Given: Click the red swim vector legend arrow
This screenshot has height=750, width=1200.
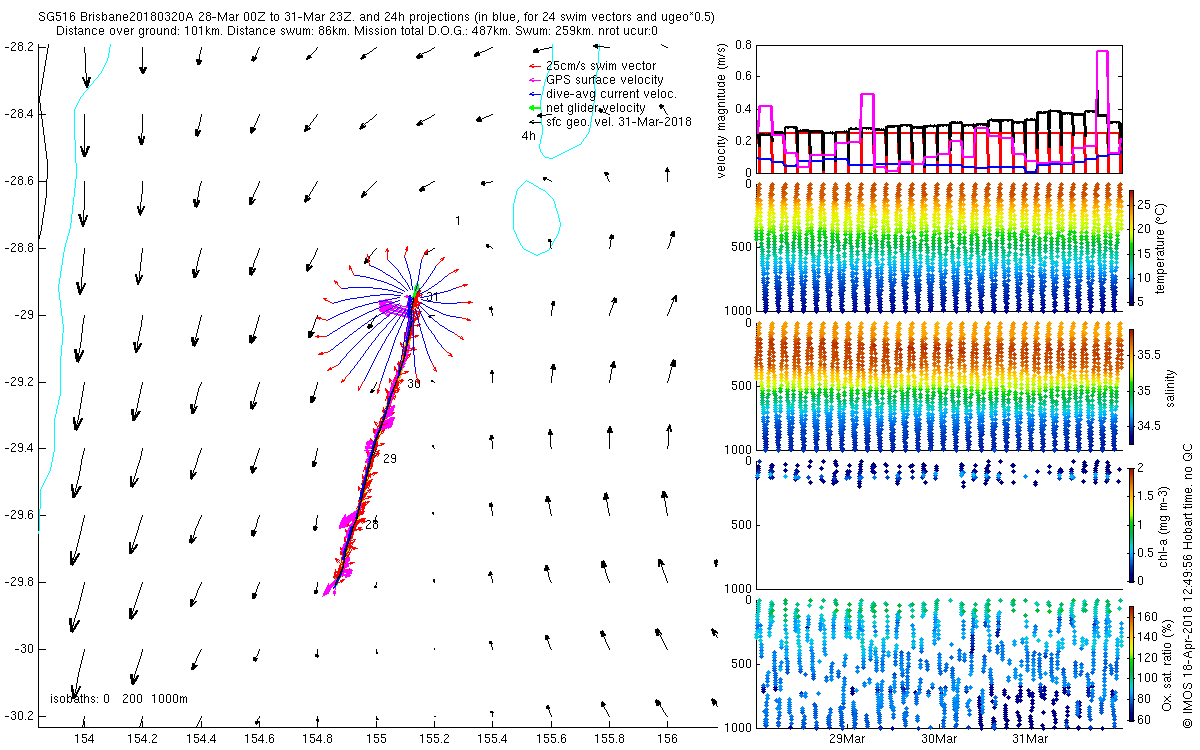Looking at the screenshot, I should point(536,65).
